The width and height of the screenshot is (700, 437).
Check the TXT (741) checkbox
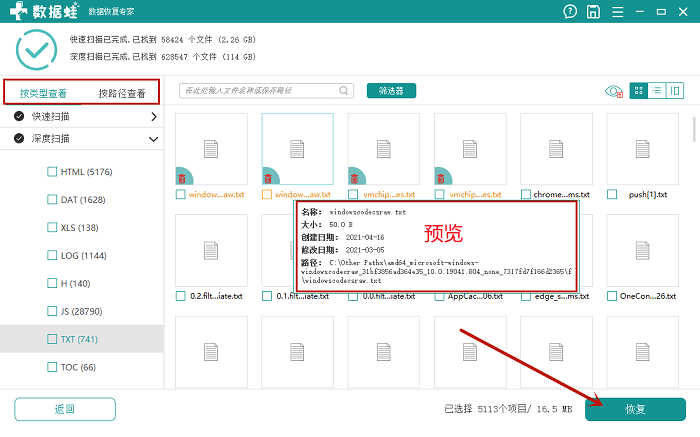point(52,339)
